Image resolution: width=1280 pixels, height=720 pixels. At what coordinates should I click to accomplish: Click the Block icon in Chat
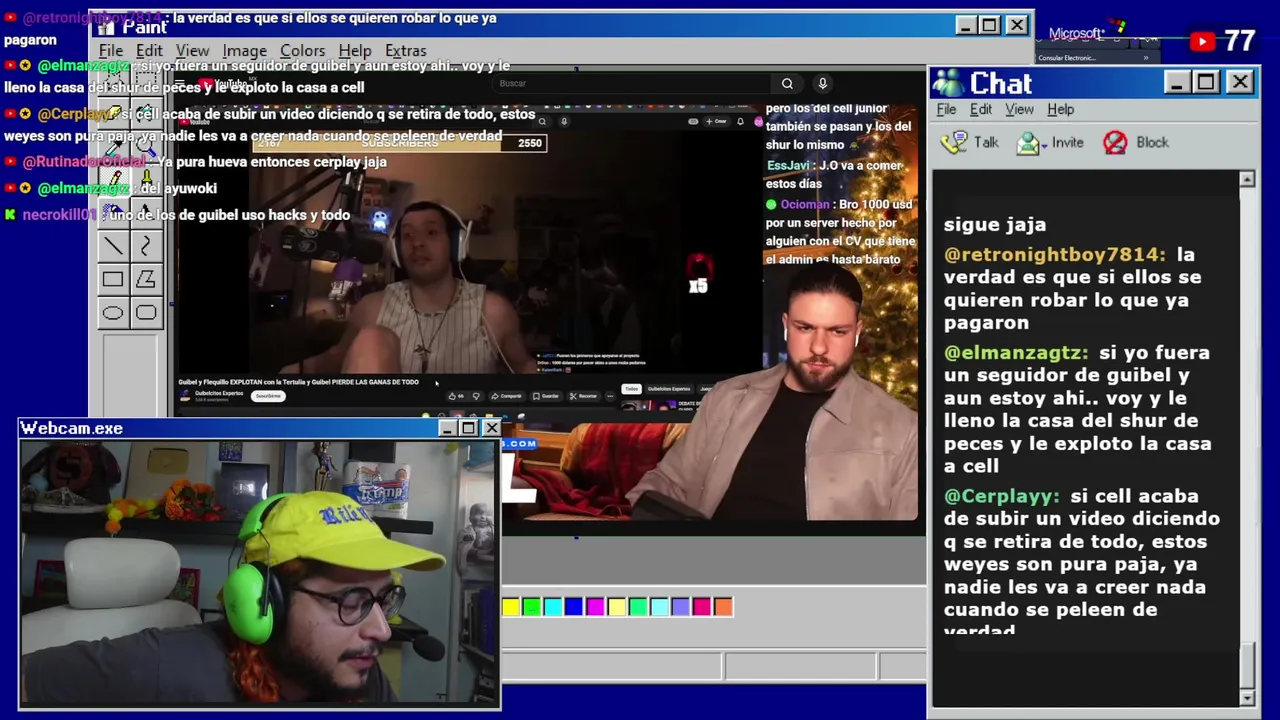click(x=1115, y=143)
